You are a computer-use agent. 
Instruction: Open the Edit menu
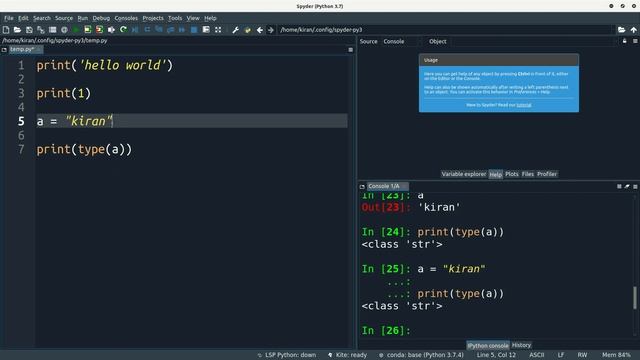pyautogui.click(x=23, y=18)
